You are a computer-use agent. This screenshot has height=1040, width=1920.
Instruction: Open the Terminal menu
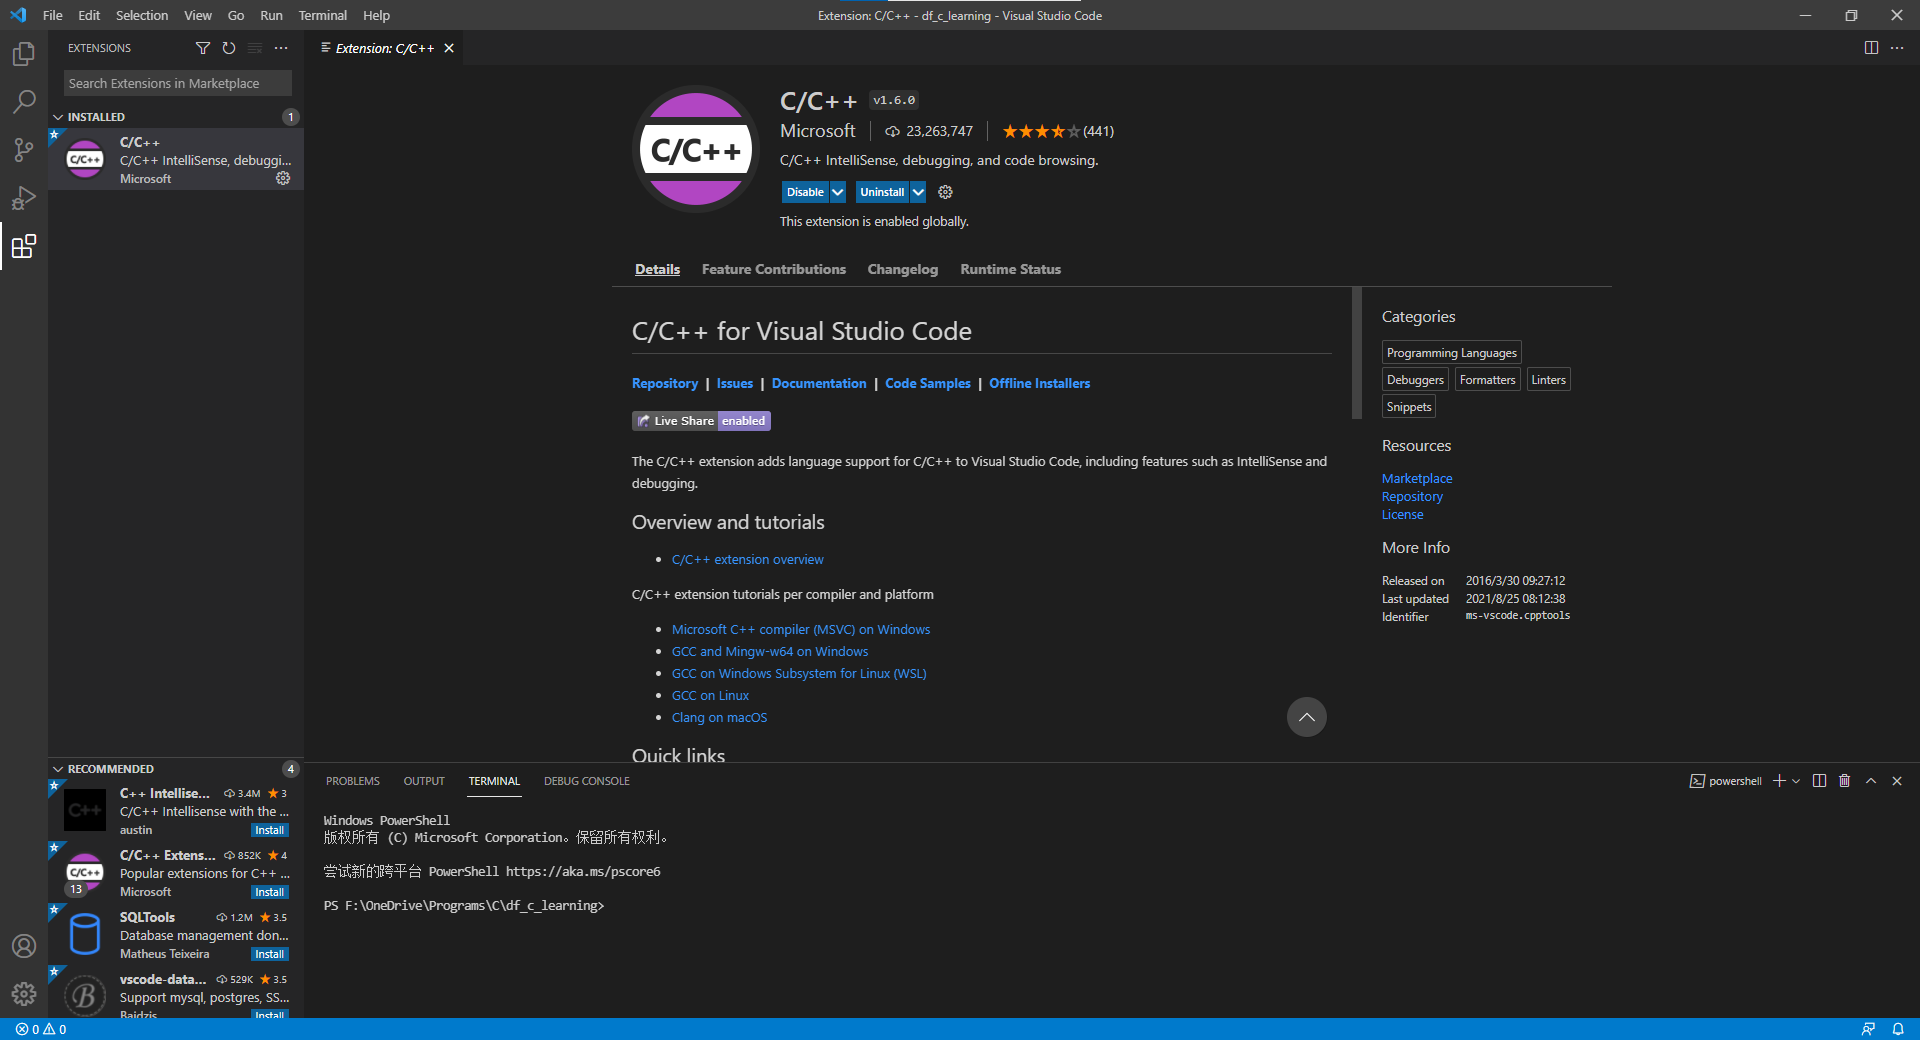pyautogui.click(x=323, y=15)
